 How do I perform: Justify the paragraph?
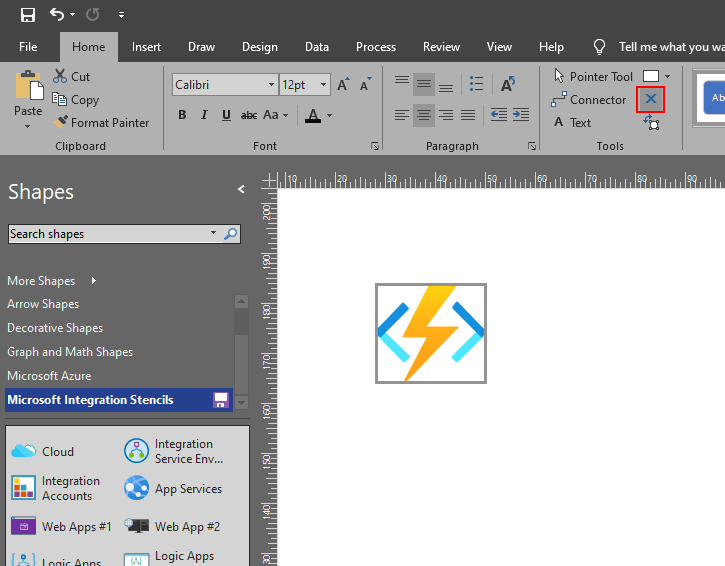pos(468,114)
